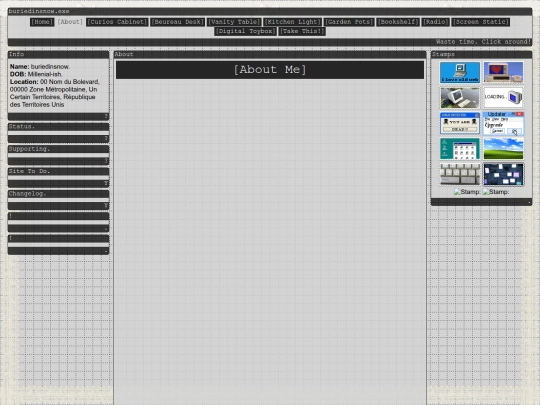Image resolution: width=540 pixels, height=405 pixels.
Task: Click the 'LOADING' monitor stamp
Action: click(503, 98)
